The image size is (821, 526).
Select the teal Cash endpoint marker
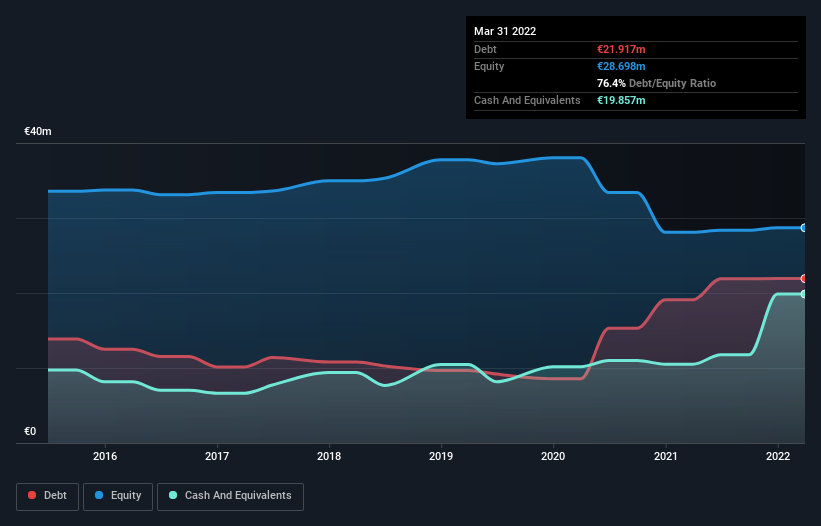[x=803, y=294]
